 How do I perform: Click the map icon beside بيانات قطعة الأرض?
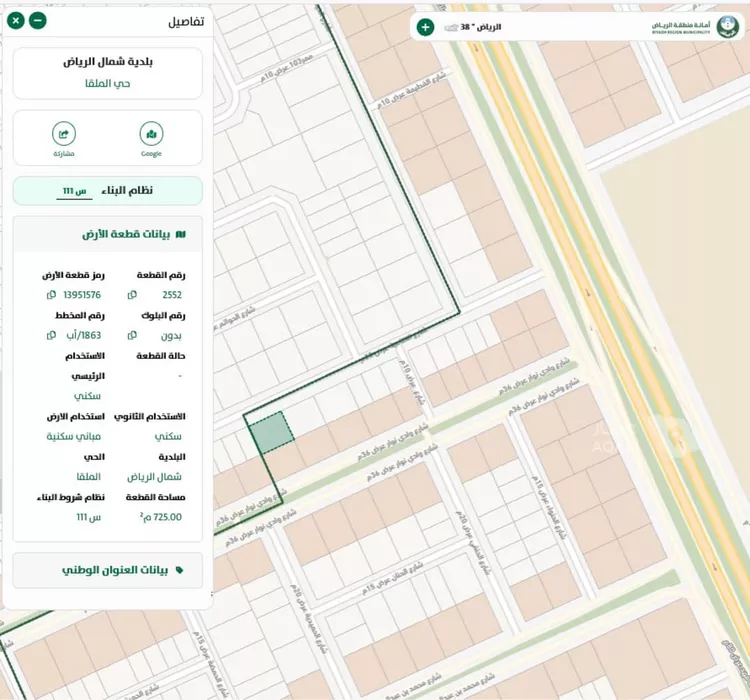(x=181, y=234)
